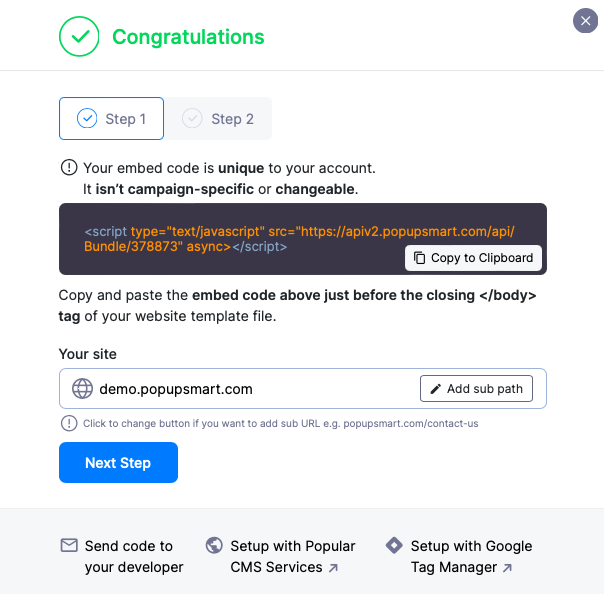Proceed with the Next Step button

(118, 463)
